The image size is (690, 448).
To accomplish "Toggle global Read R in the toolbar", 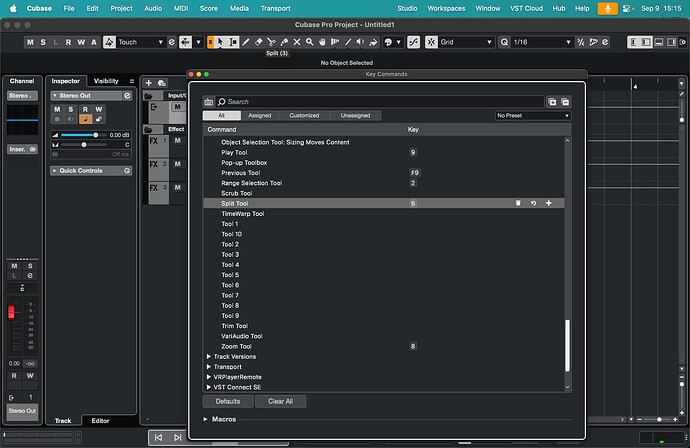I will pyautogui.click(x=68, y=42).
